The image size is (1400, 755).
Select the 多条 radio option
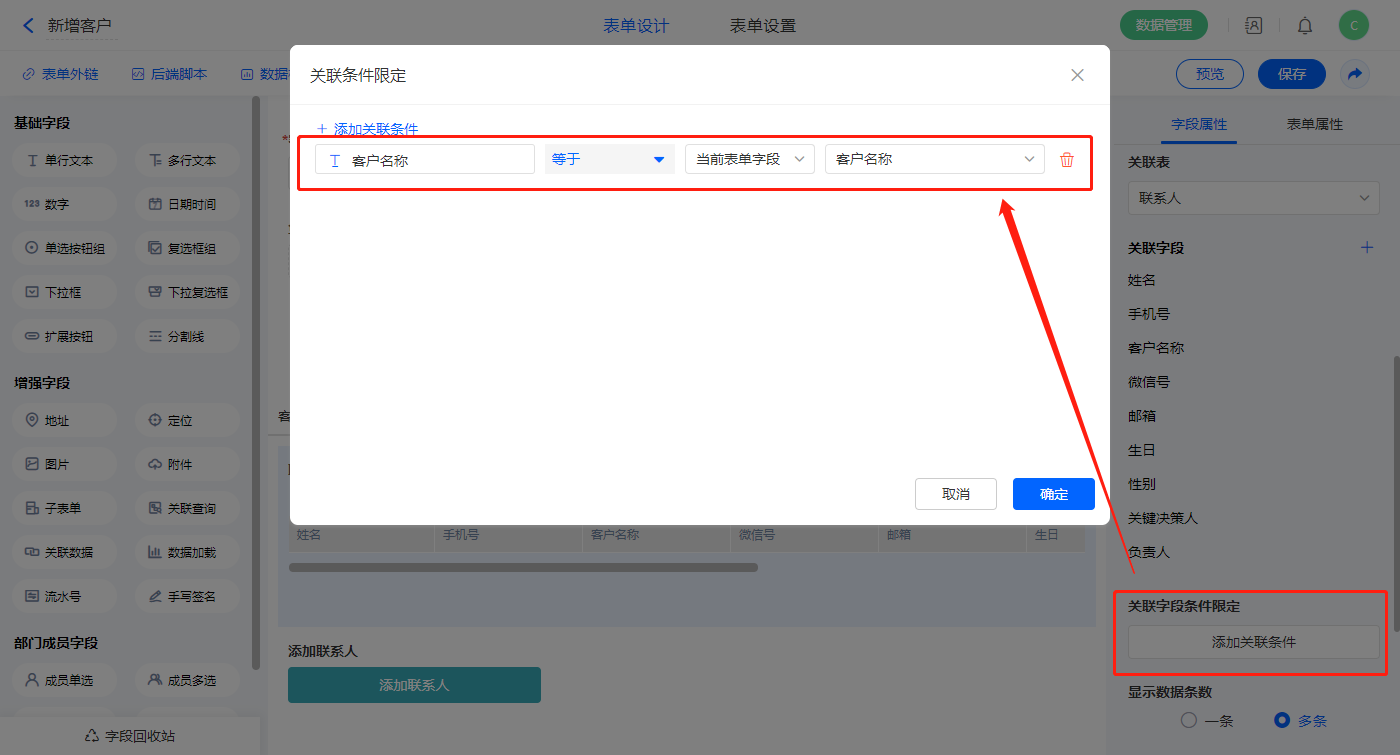point(1282,720)
